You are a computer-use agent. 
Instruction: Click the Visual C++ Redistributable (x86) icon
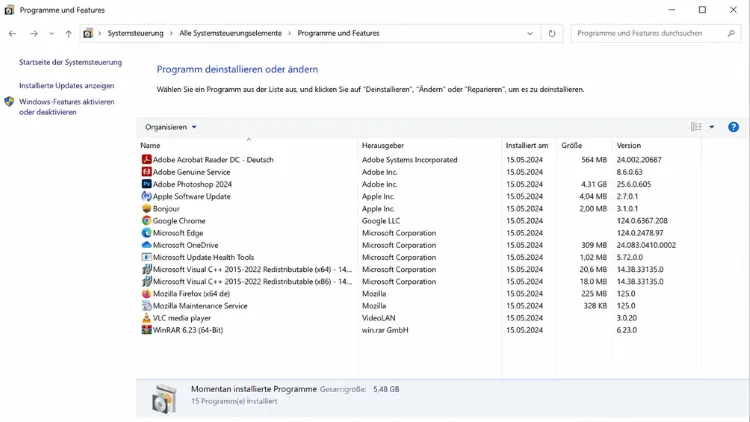tap(146, 281)
